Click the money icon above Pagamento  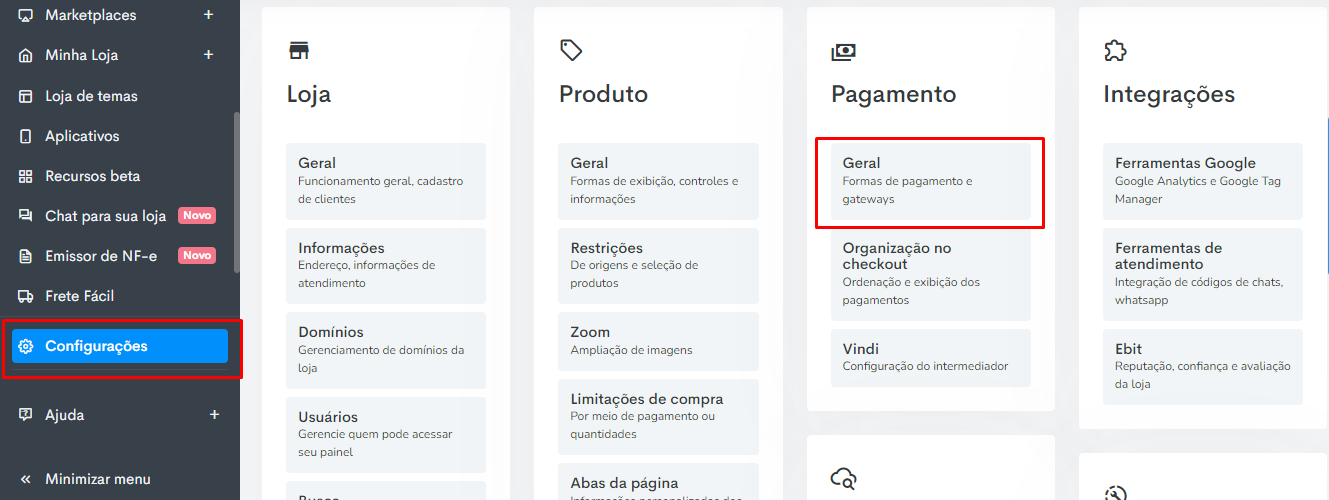(843, 51)
